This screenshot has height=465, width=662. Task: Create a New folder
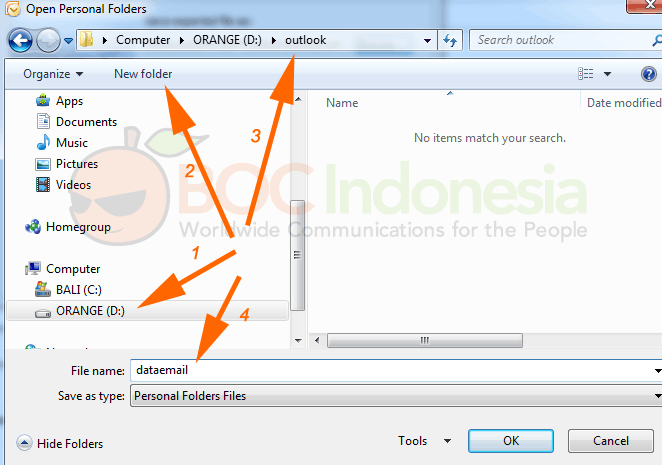[143, 74]
